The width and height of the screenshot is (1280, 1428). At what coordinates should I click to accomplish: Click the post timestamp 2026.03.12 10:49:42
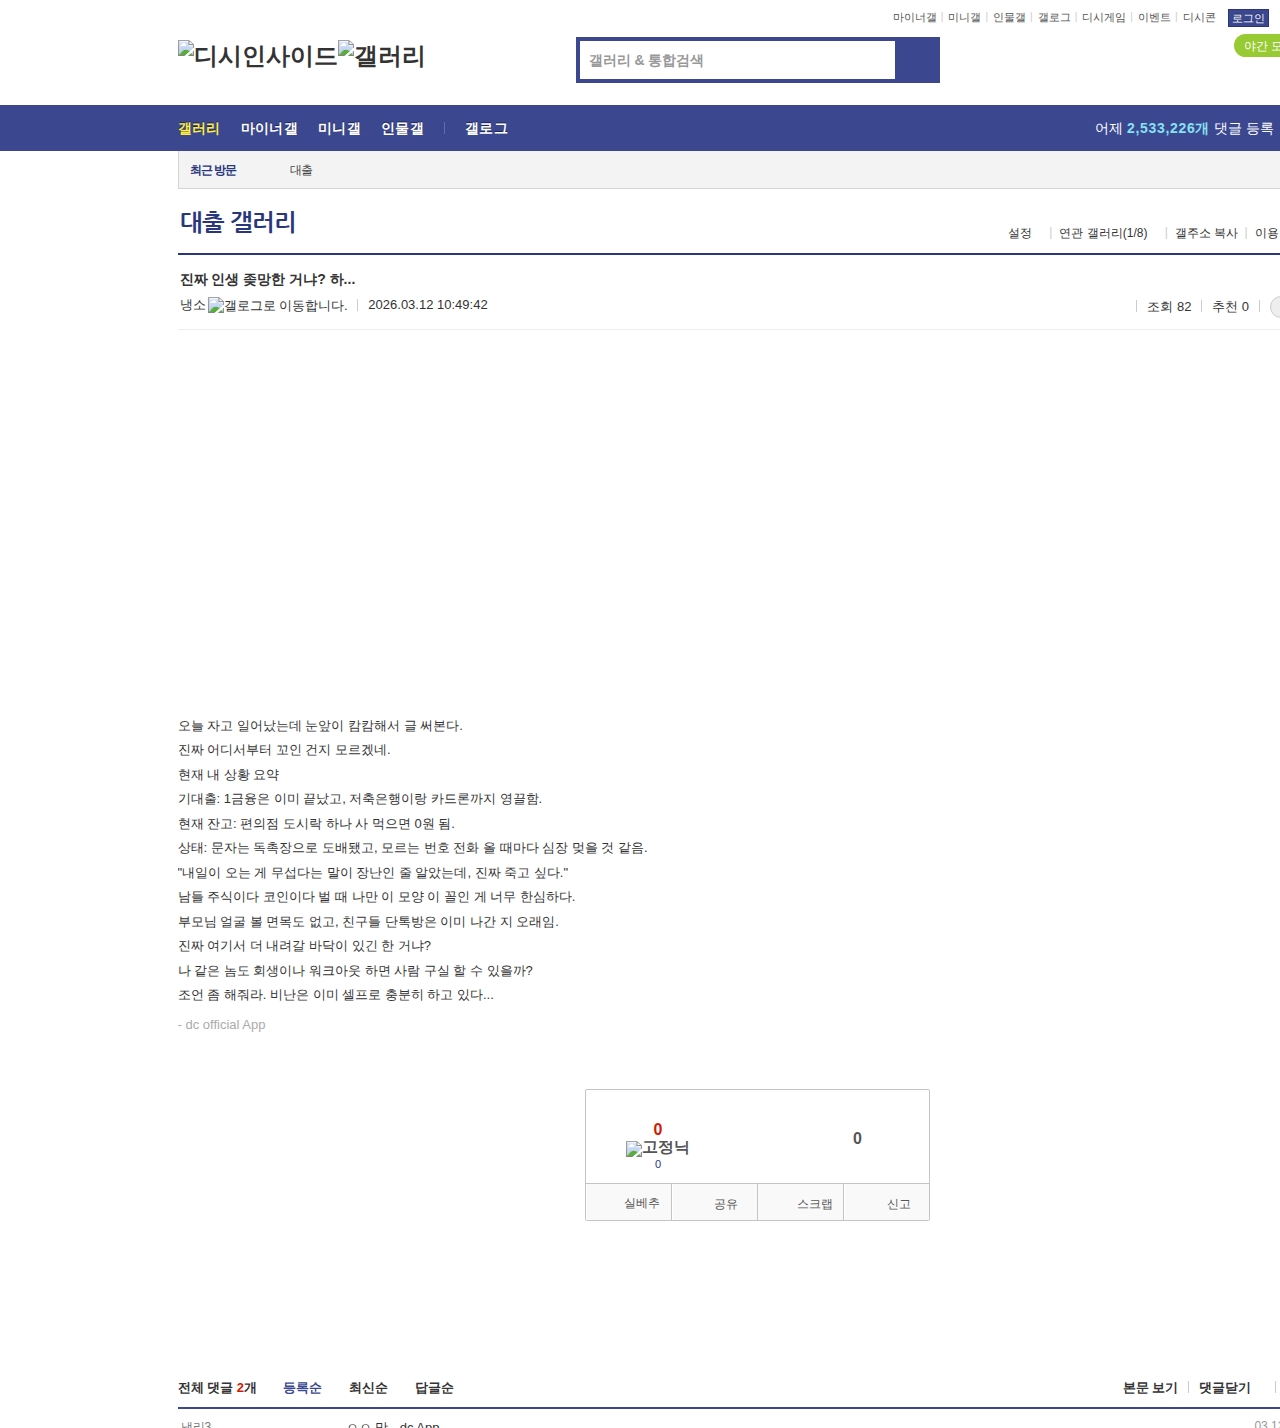point(428,305)
